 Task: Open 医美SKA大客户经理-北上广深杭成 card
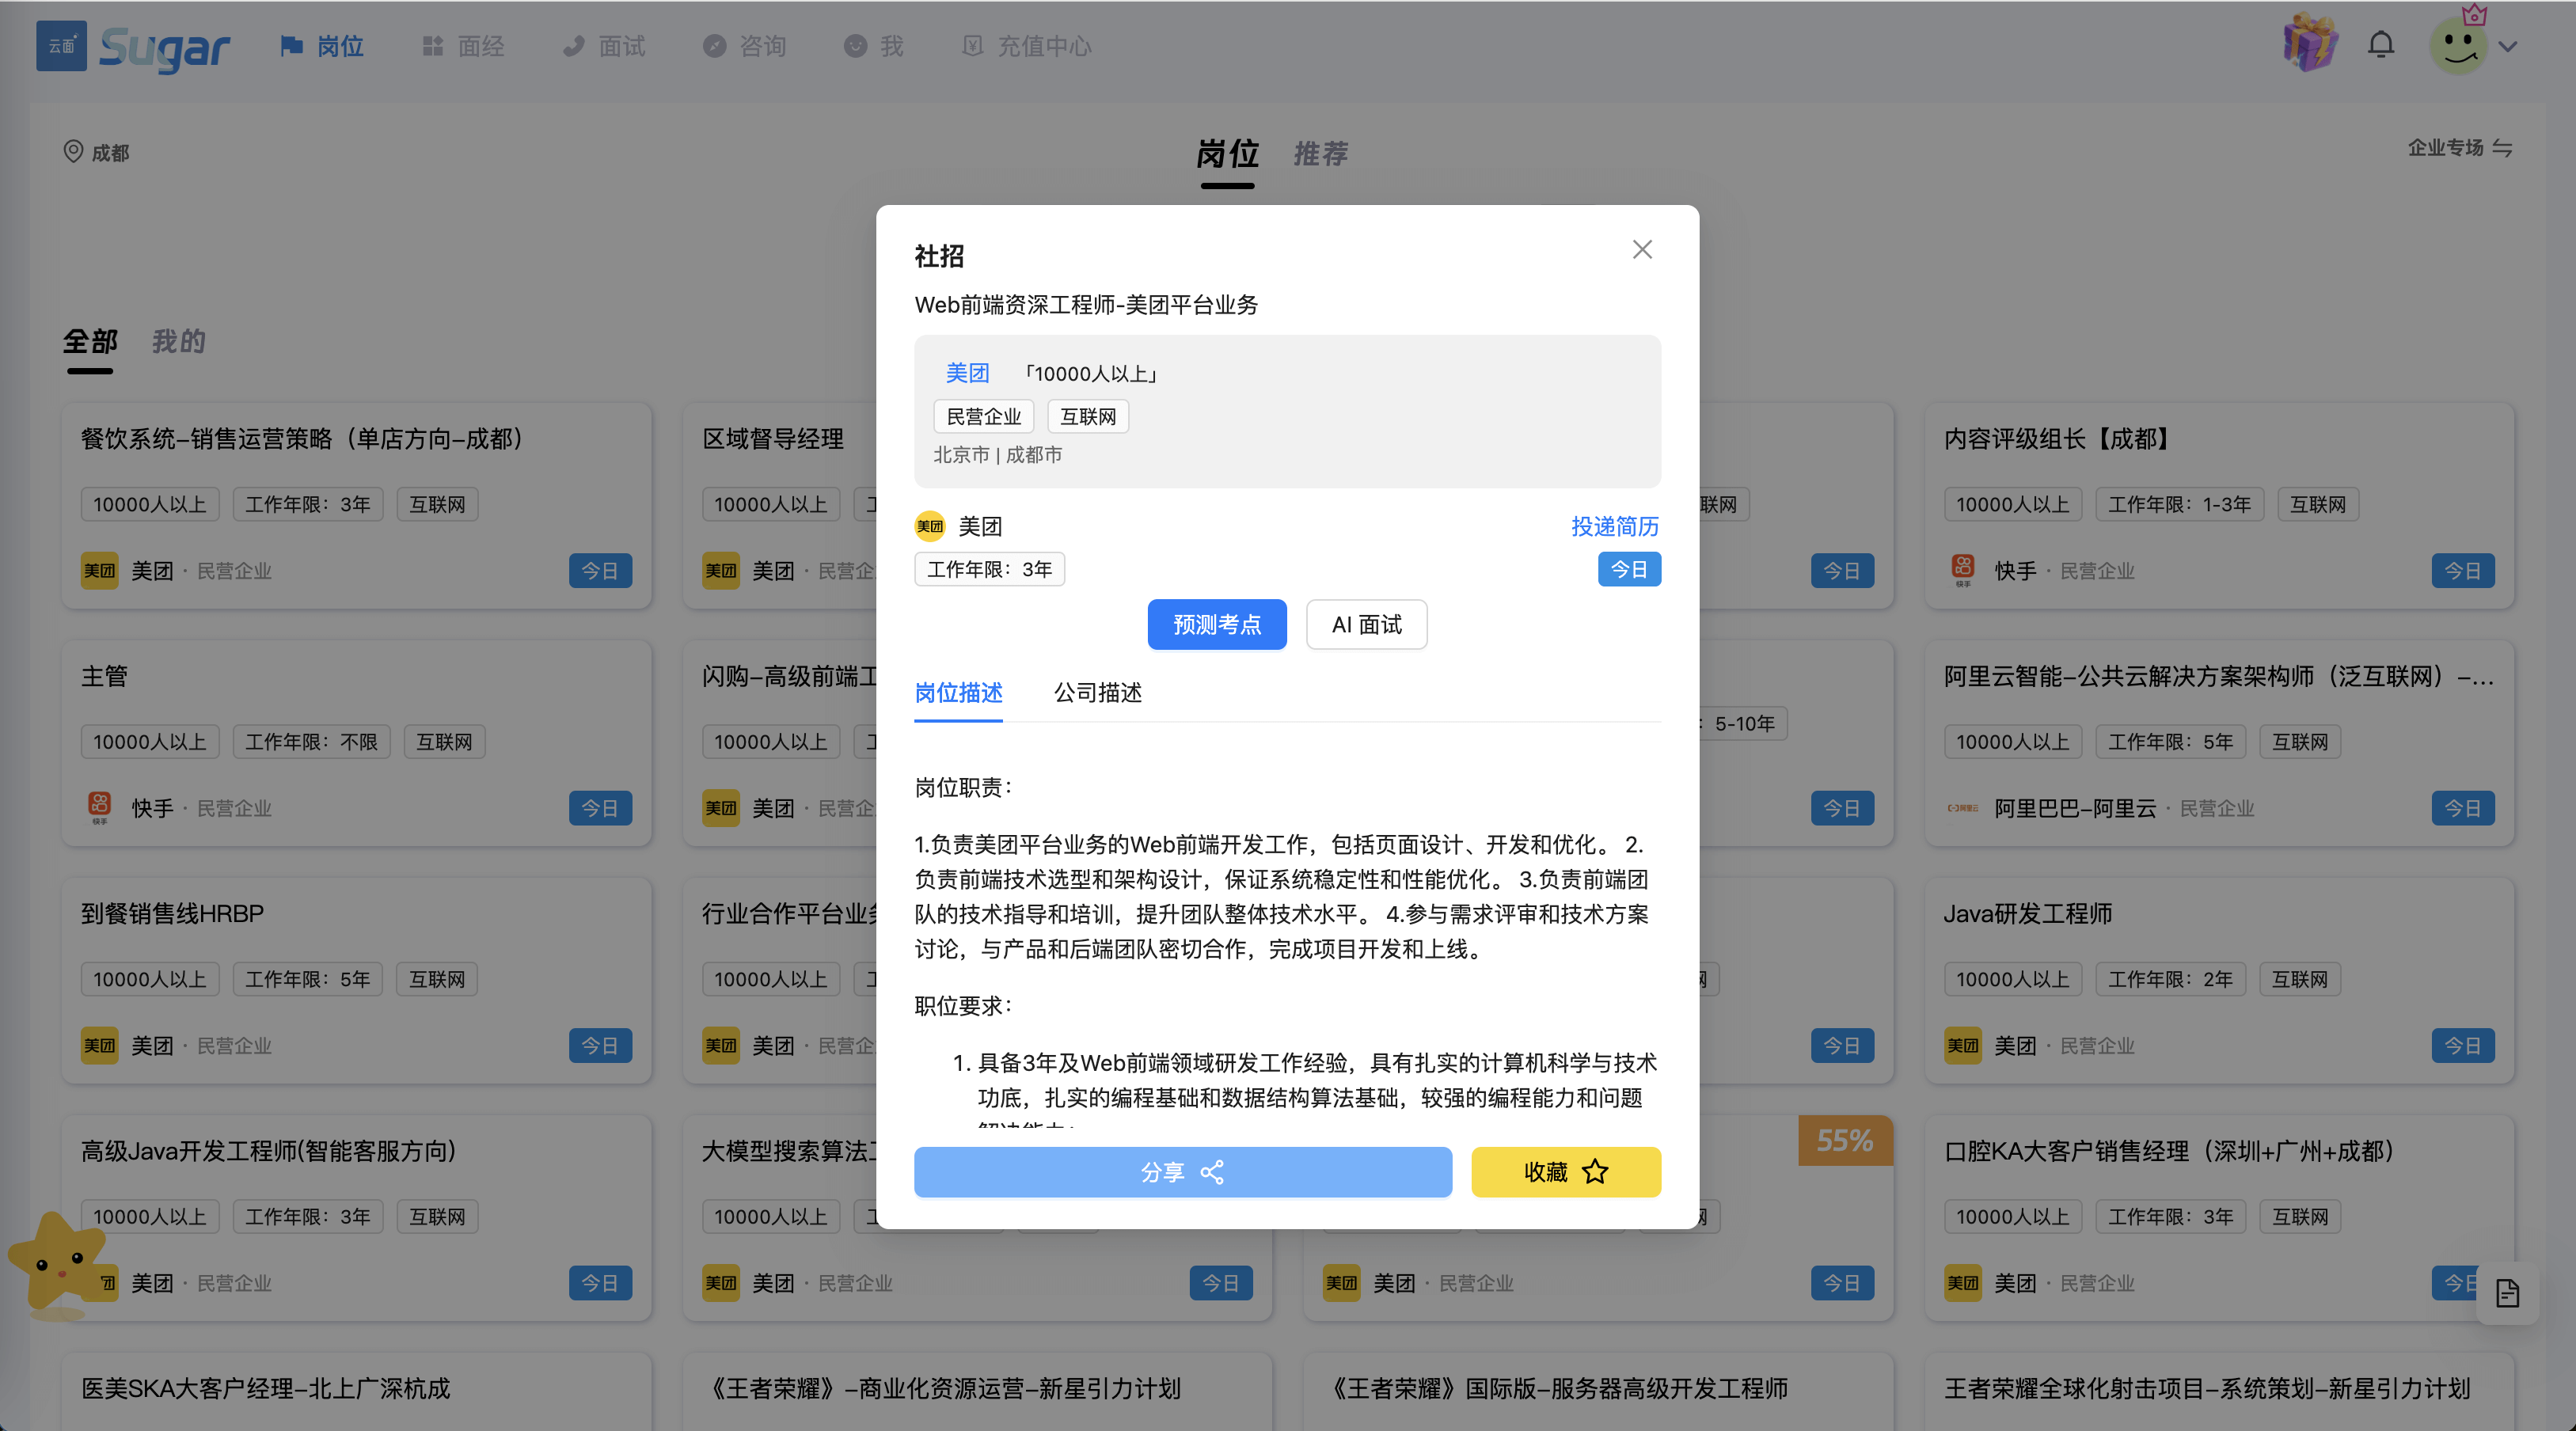pos(356,1391)
